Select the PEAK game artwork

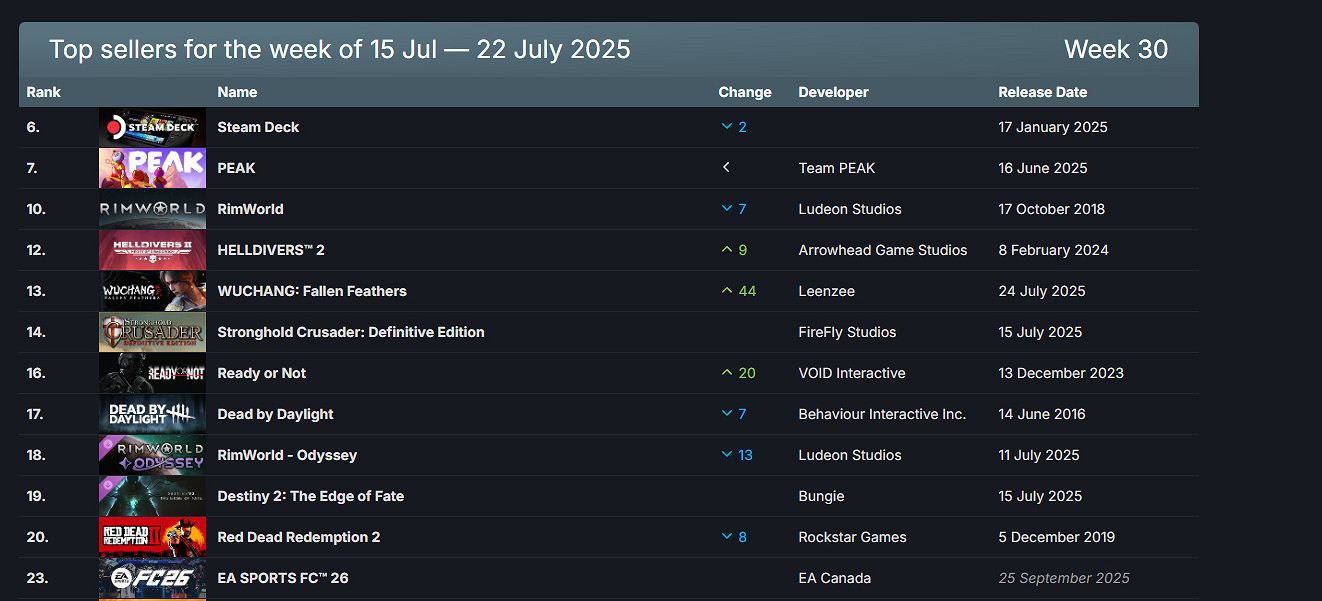pos(151,168)
